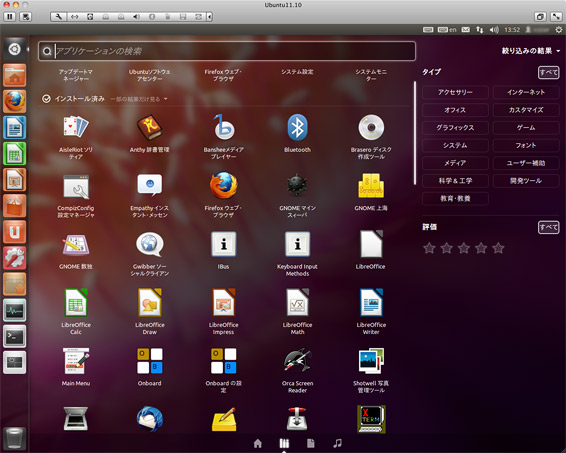Open Keyboard Input Methods
Screen dimensions: 566x453
point(297,244)
